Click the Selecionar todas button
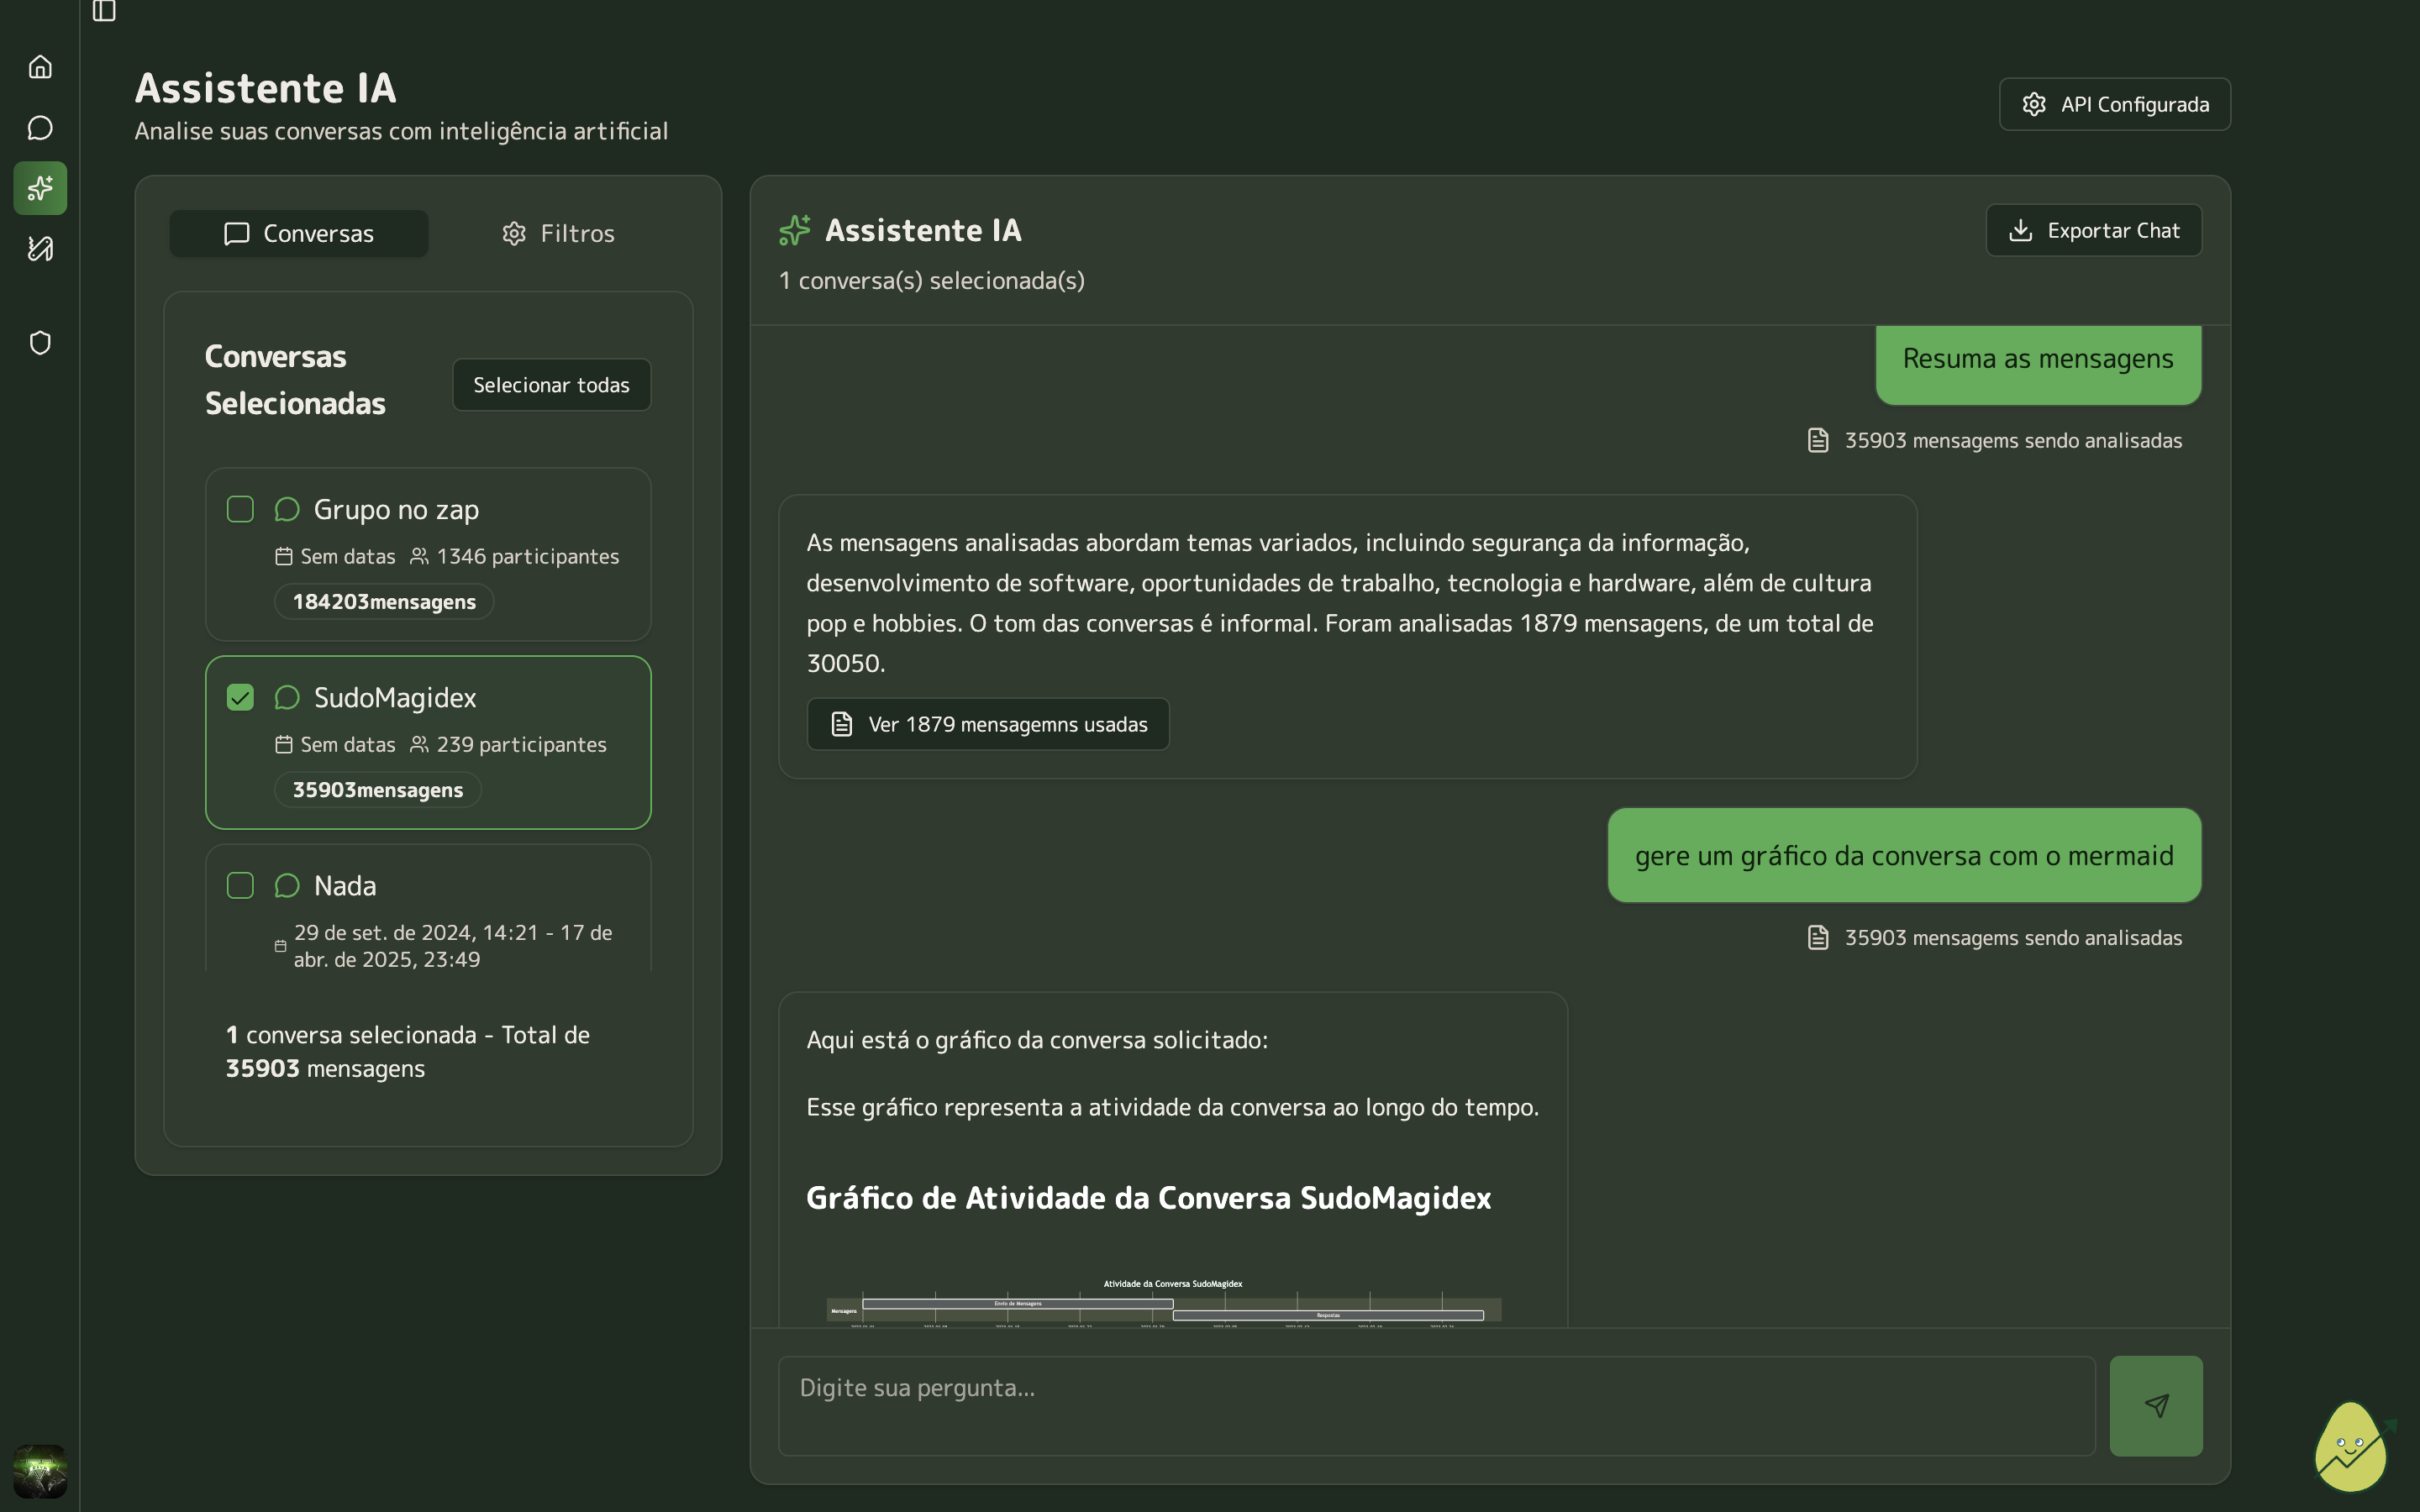 click(x=551, y=385)
